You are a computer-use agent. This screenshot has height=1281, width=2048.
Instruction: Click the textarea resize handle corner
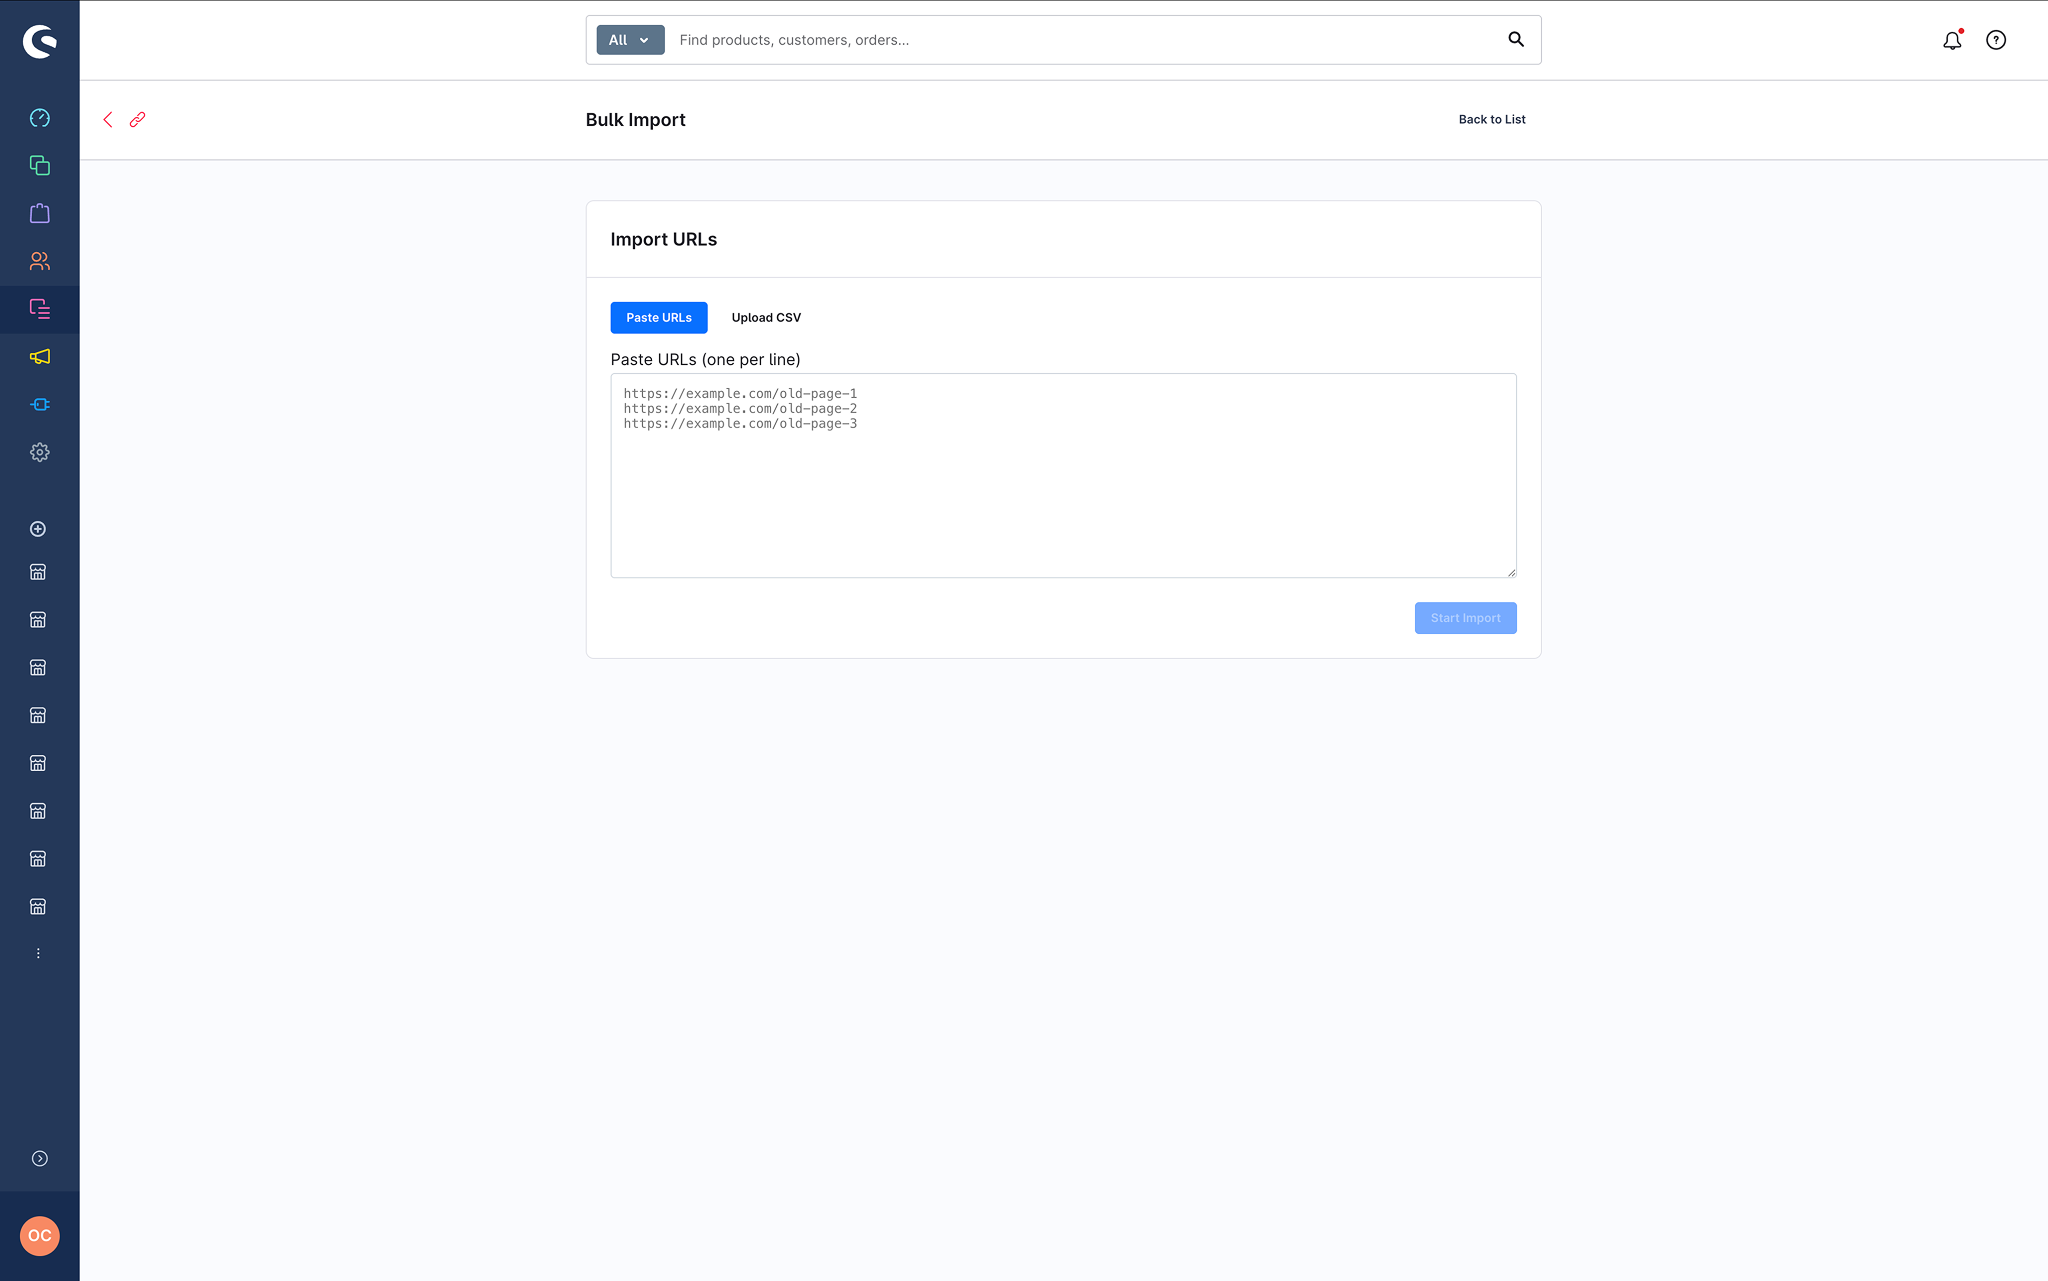point(1511,572)
